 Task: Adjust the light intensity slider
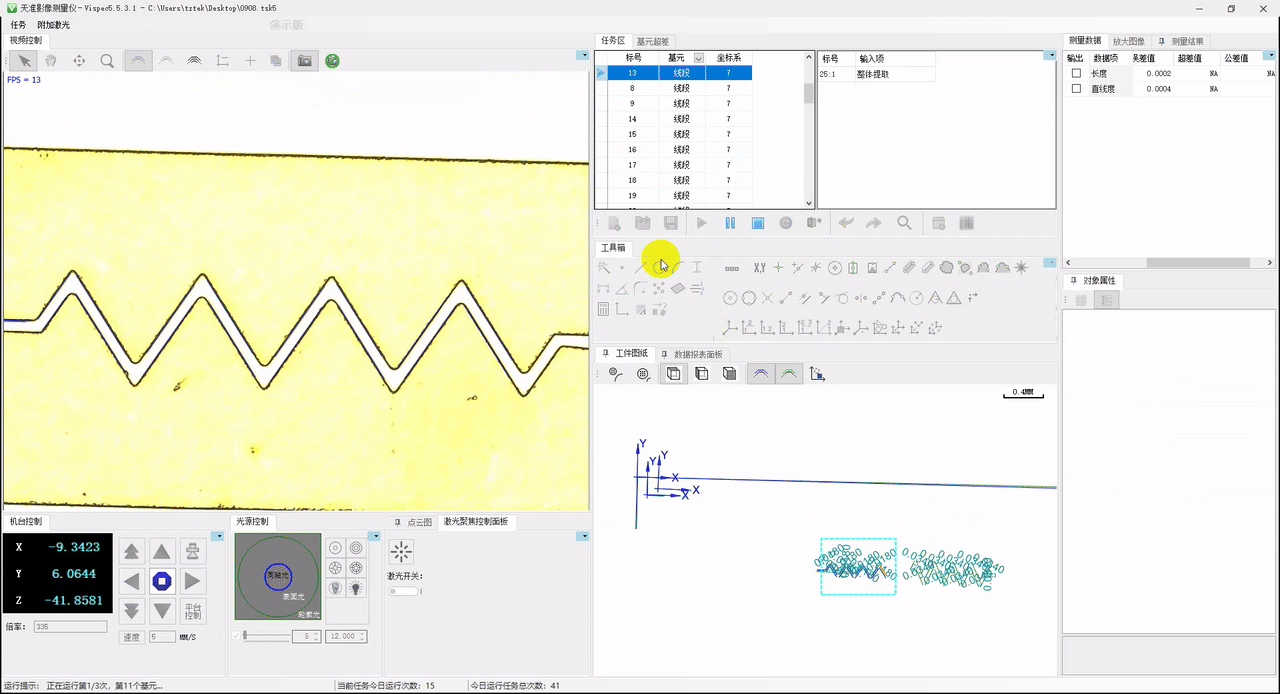[266, 636]
